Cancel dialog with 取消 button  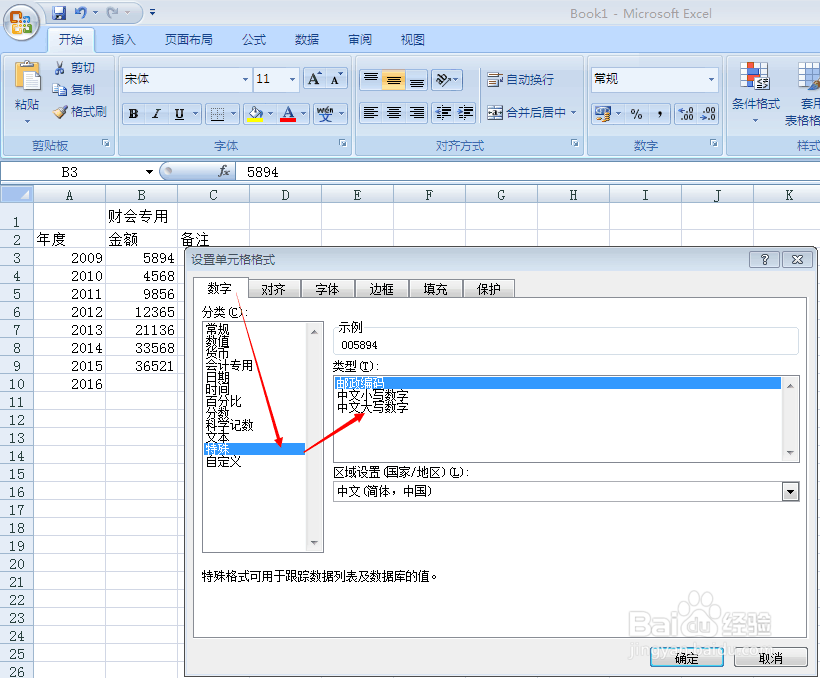770,658
